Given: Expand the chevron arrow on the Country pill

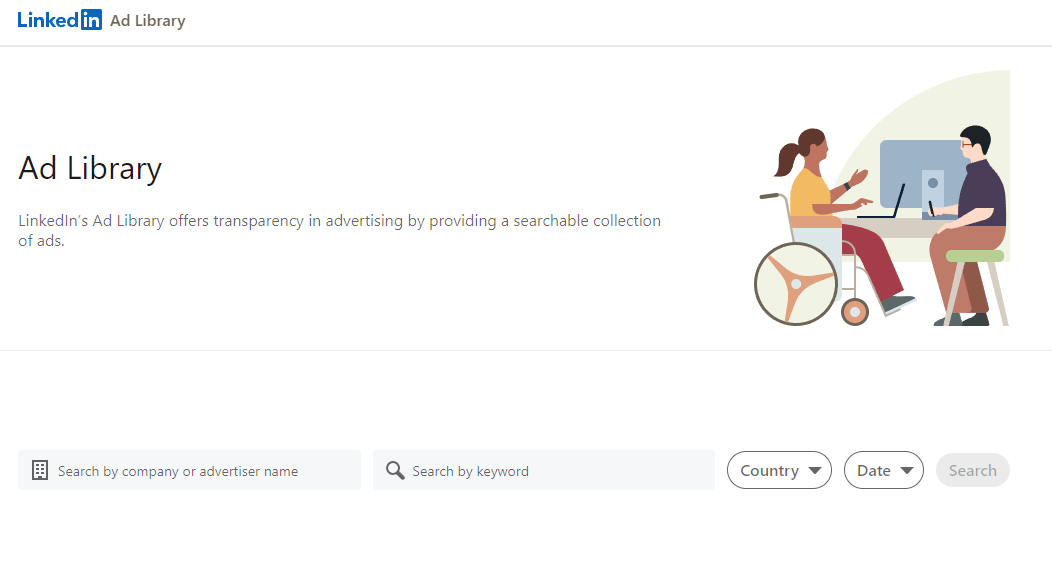Looking at the screenshot, I should click(x=812, y=470).
